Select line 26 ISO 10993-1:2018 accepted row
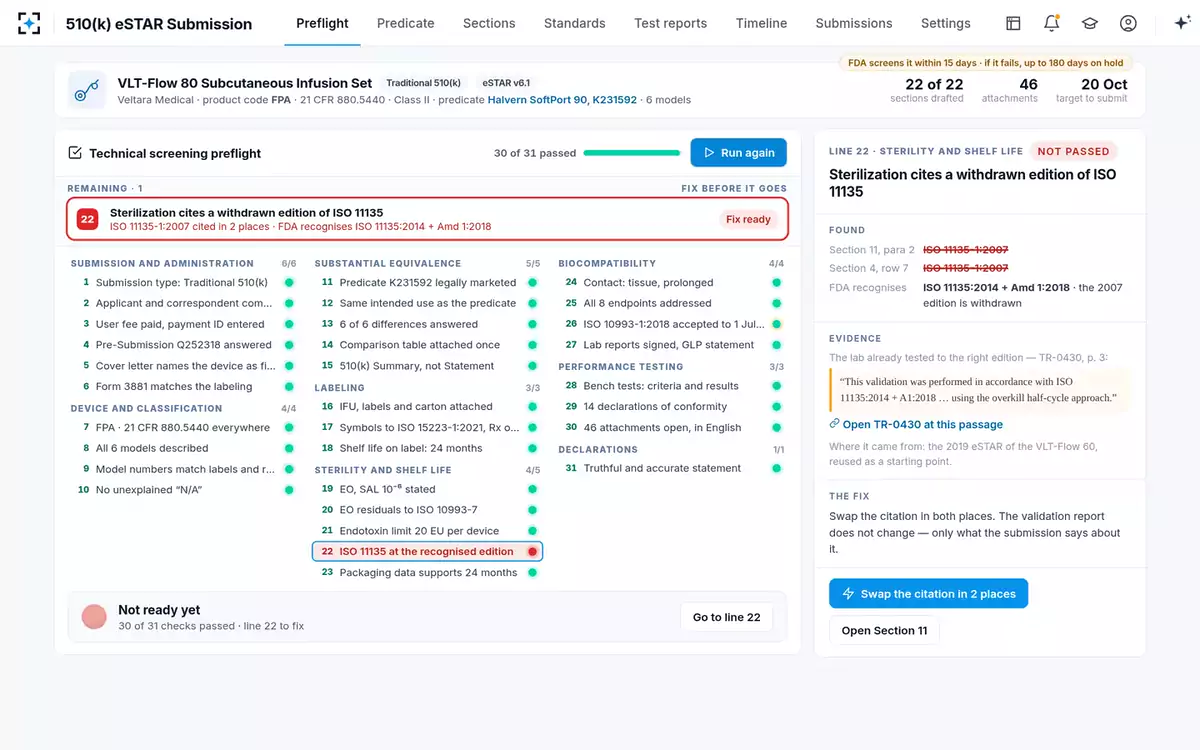The image size is (1200, 750). point(671,324)
